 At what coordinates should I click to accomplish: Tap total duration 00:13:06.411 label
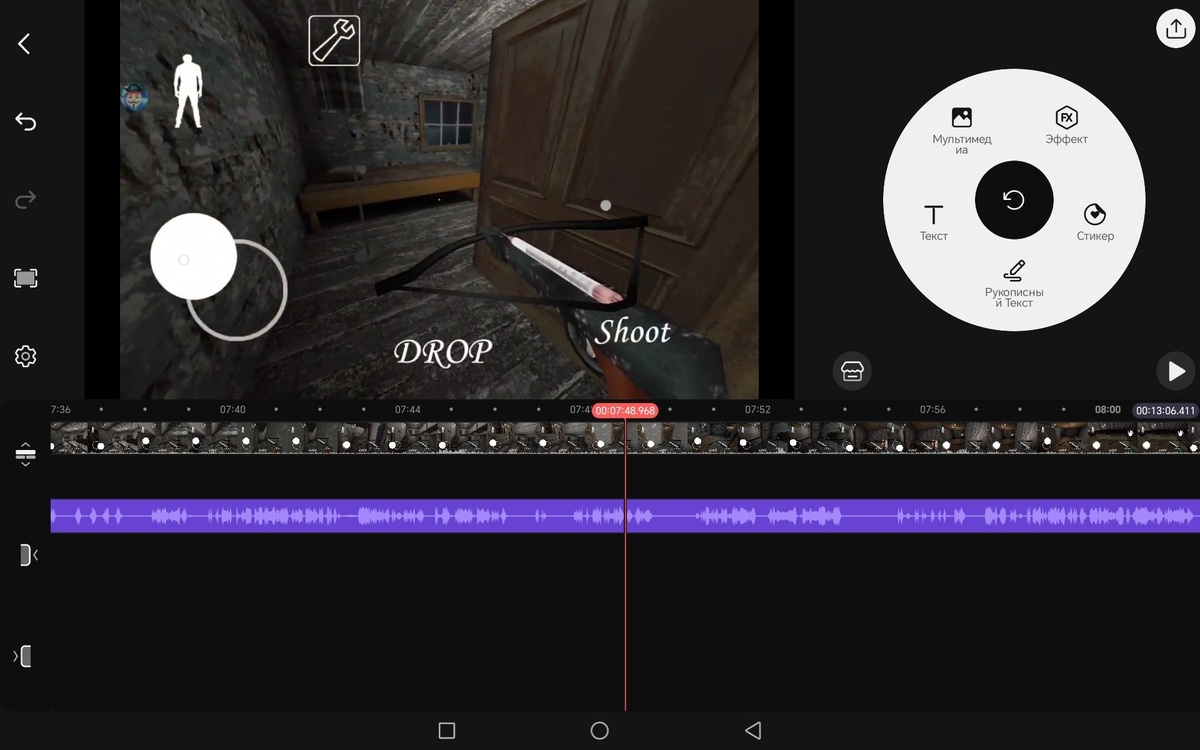tap(1165, 411)
